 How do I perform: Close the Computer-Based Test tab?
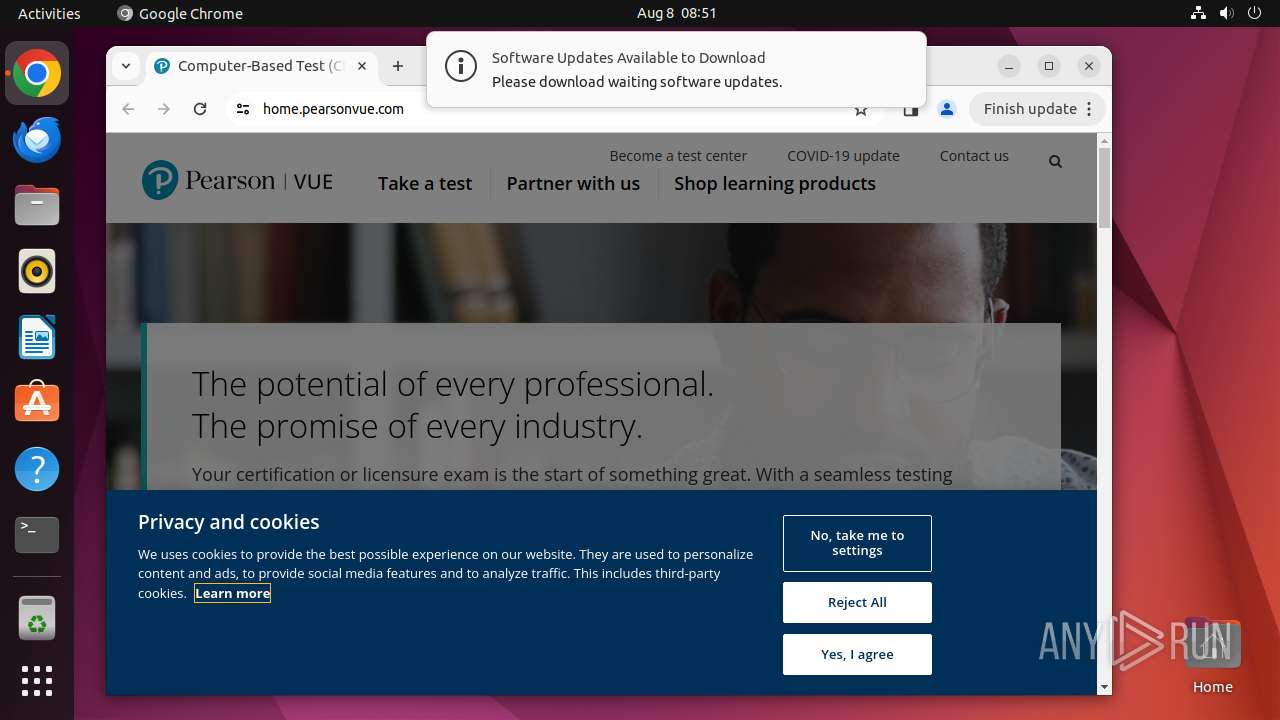[362, 66]
